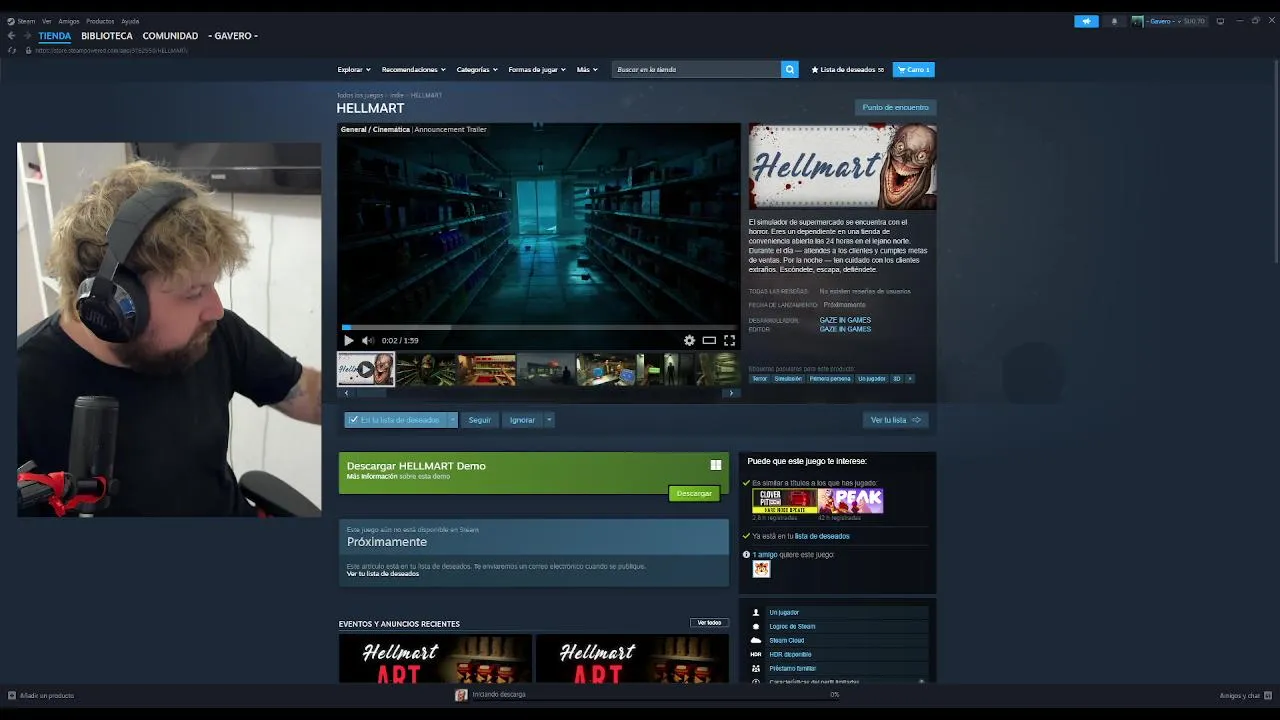Reload the page with refresh icon
Image resolution: width=1280 pixels, height=720 pixels.
pyautogui.click(x=12, y=50)
